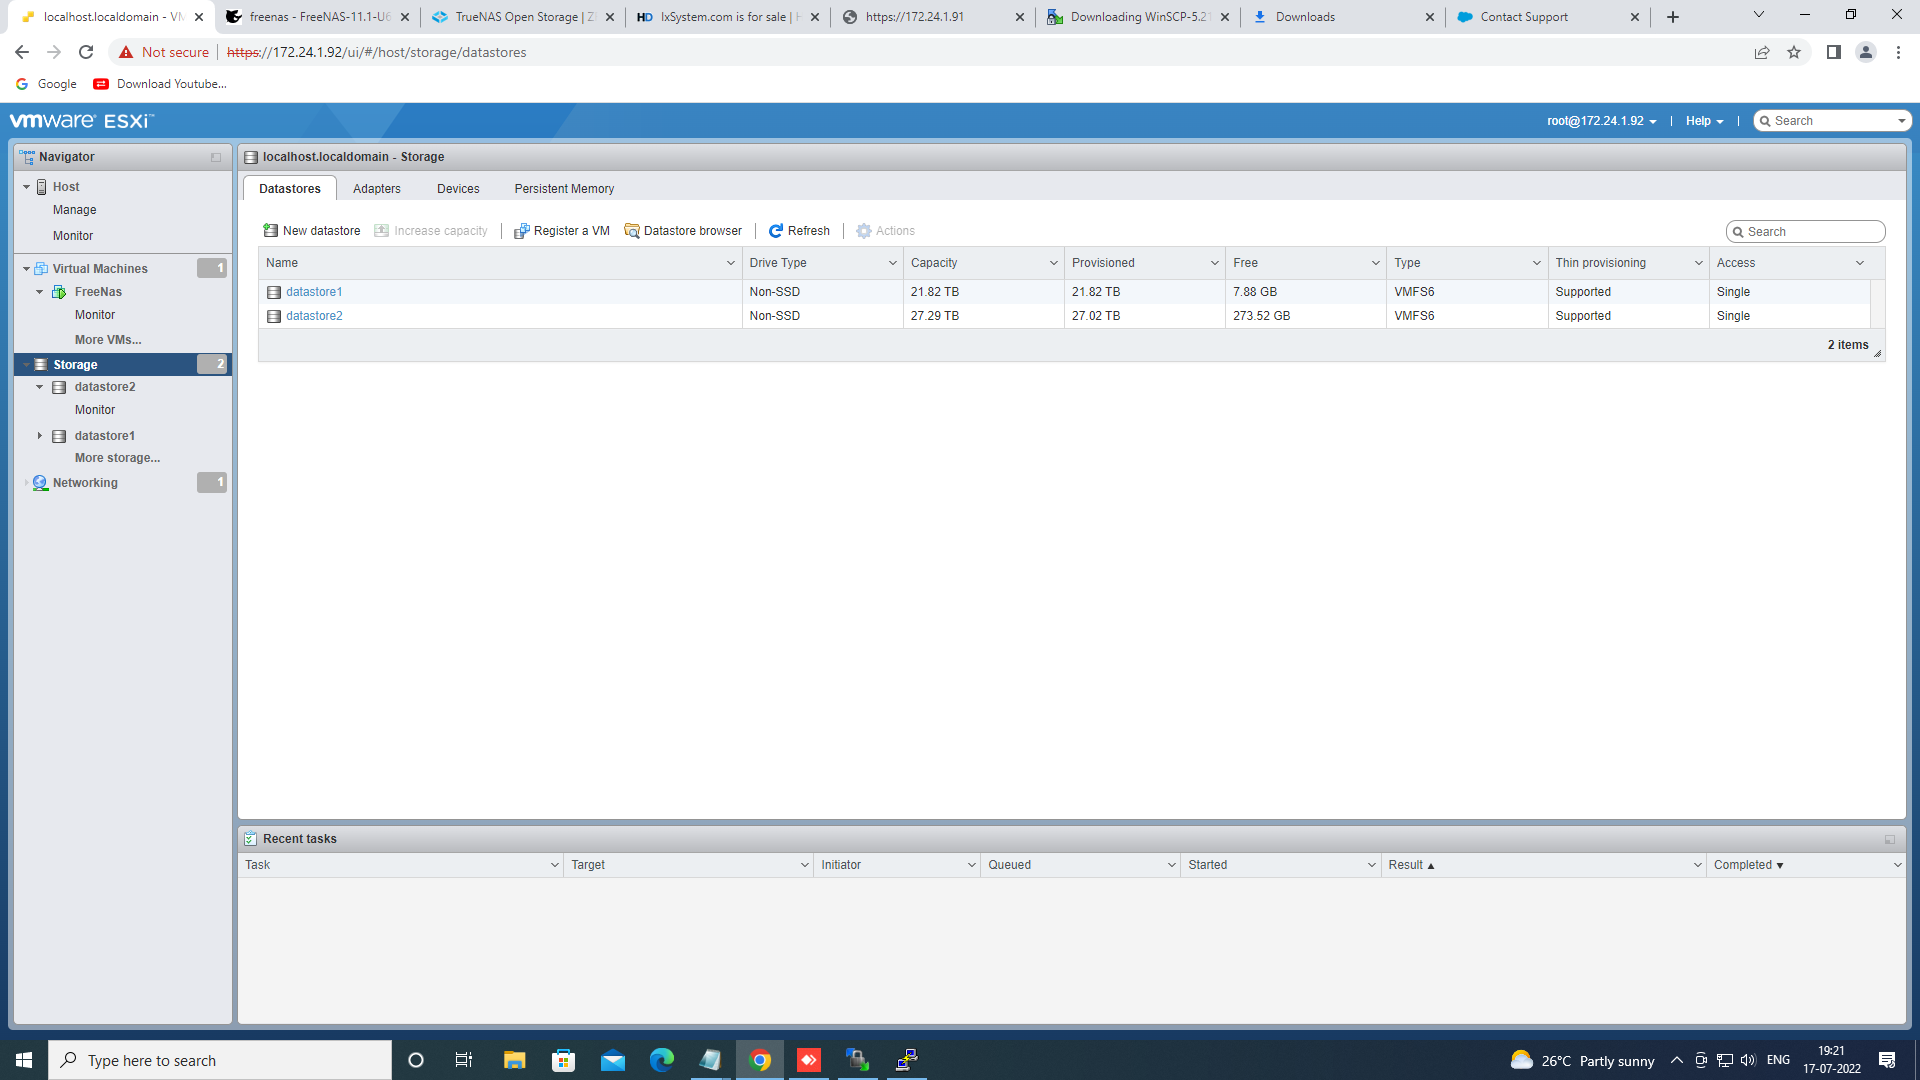
Task: Click More VMs... in Navigator
Action: [x=108, y=340]
